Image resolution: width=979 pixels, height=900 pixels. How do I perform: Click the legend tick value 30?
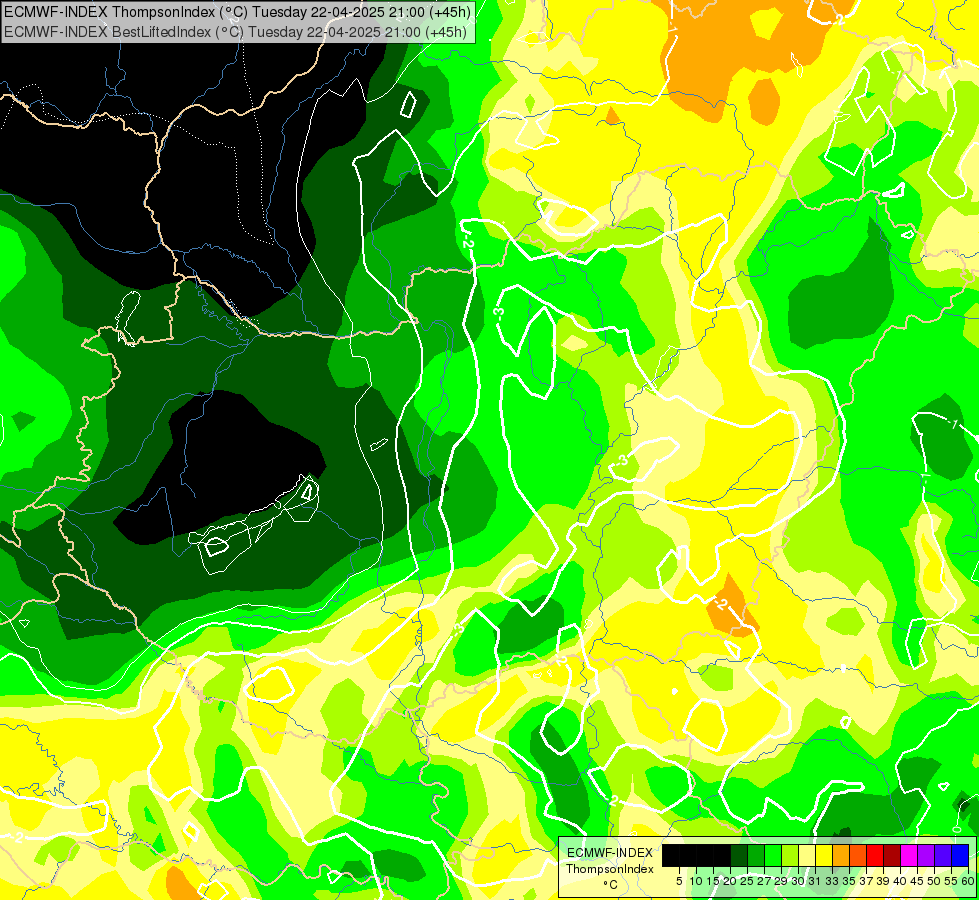point(798,881)
